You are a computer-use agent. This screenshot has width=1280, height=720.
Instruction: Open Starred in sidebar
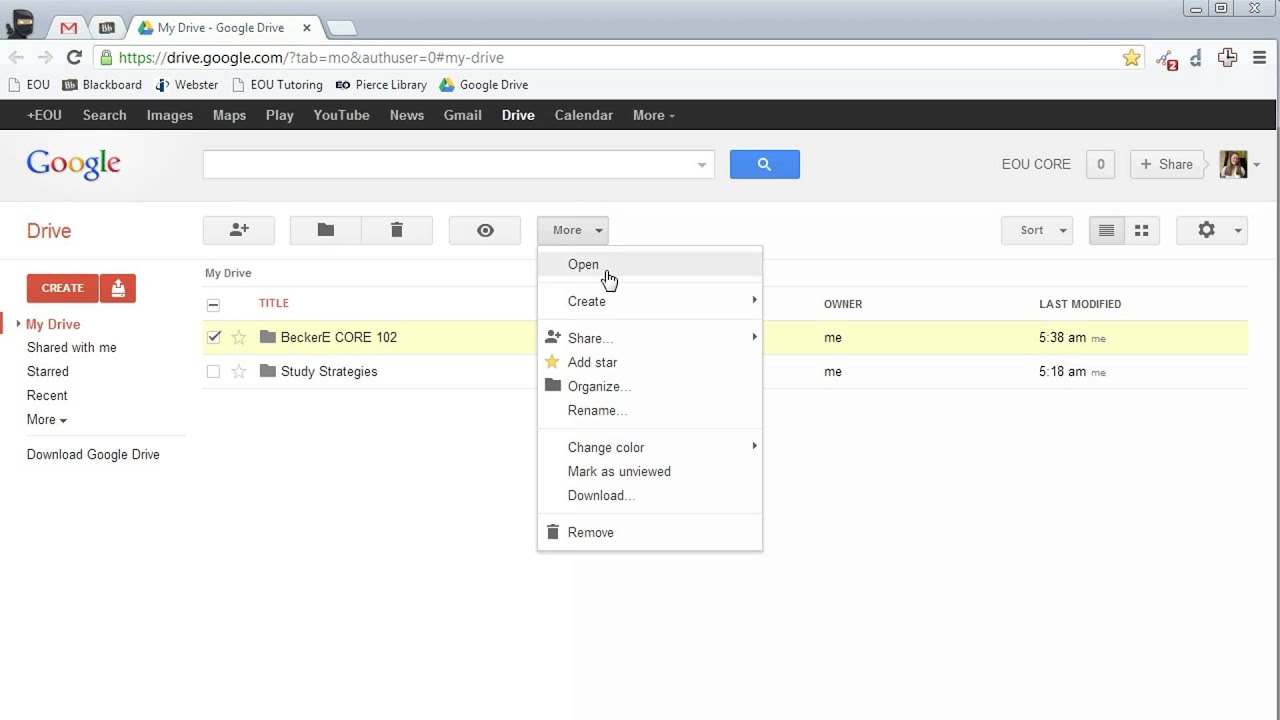click(x=48, y=371)
